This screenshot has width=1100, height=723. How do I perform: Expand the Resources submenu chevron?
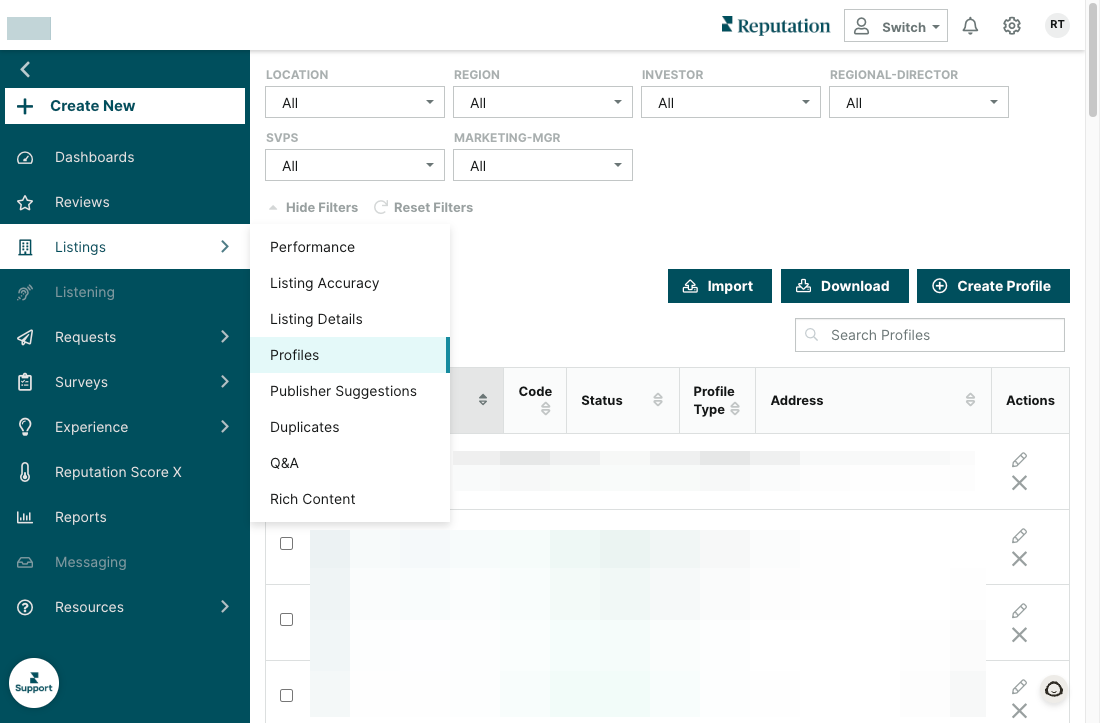pos(224,607)
